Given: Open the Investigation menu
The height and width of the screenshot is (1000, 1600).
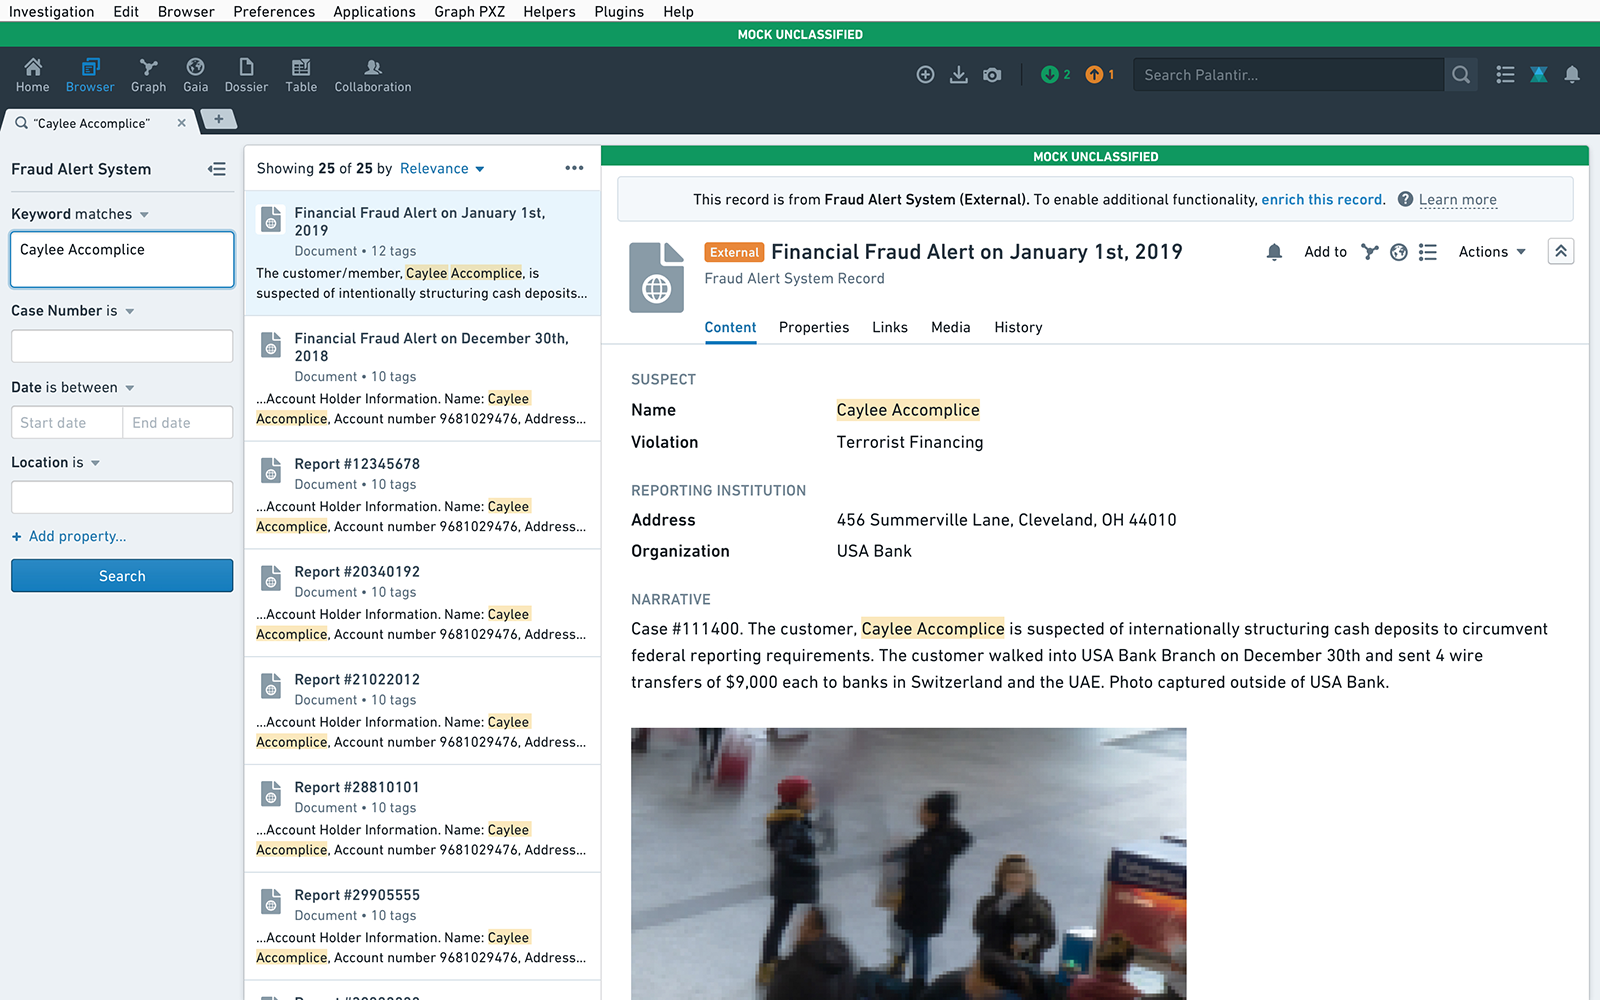Looking at the screenshot, I should pyautogui.click(x=52, y=11).
